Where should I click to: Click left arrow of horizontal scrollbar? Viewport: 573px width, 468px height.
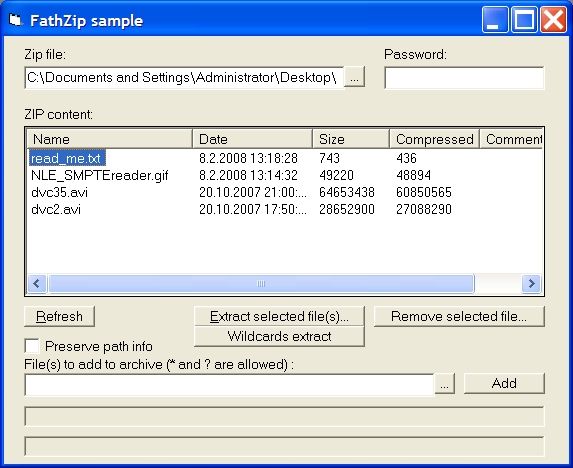[x=37, y=283]
